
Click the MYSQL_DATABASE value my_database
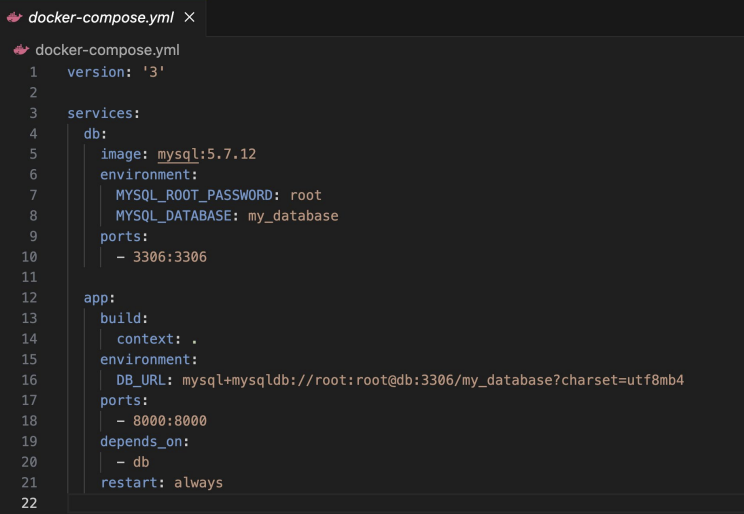click(293, 216)
